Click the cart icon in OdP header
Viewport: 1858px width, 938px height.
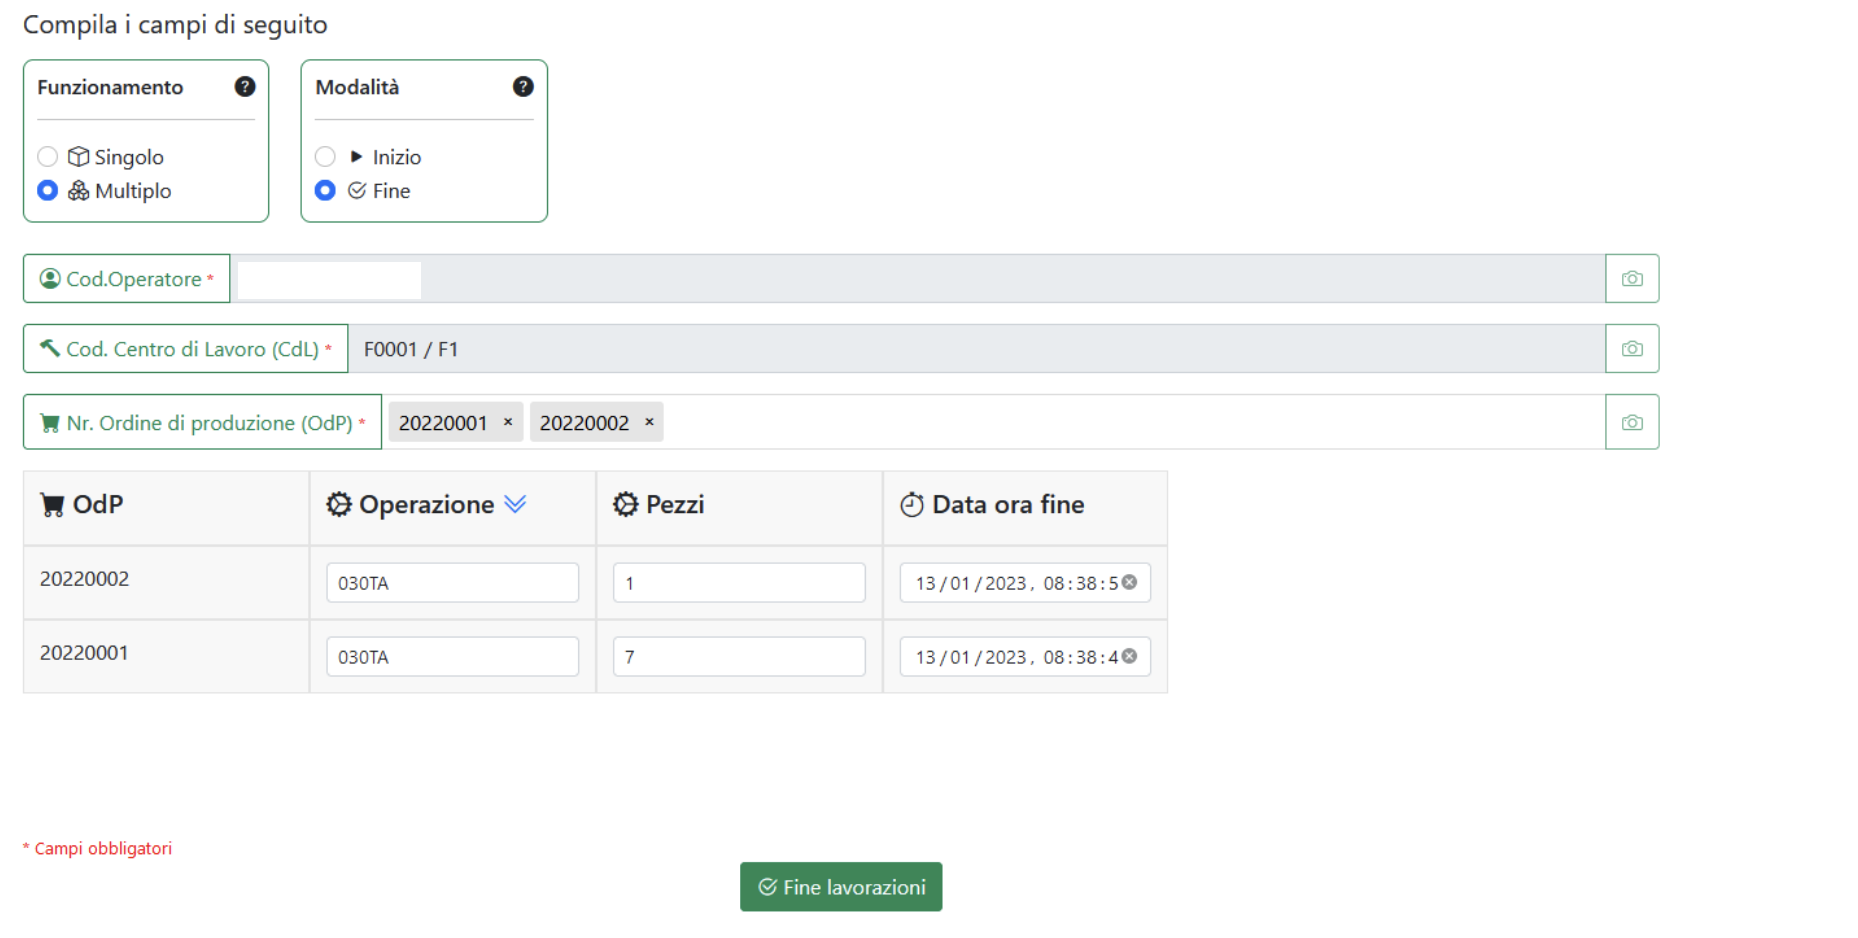pyautogui.click(x=52, y=505)
